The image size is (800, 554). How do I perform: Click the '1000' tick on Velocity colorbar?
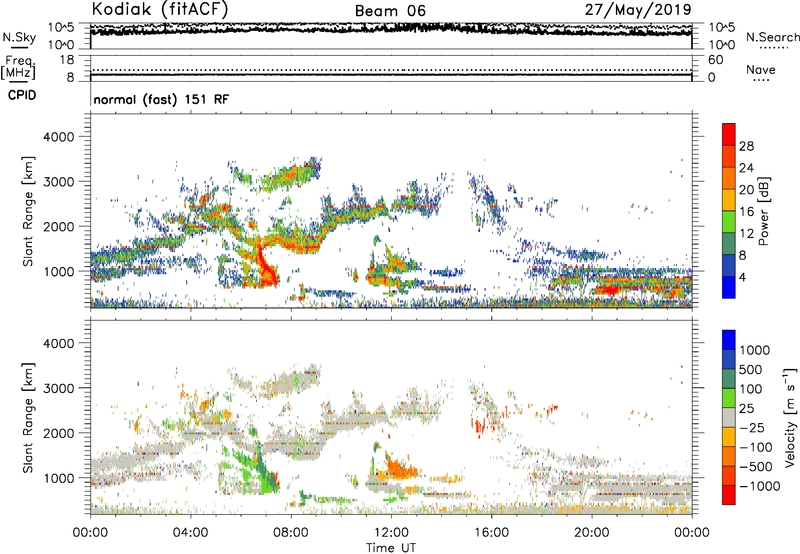755,350
